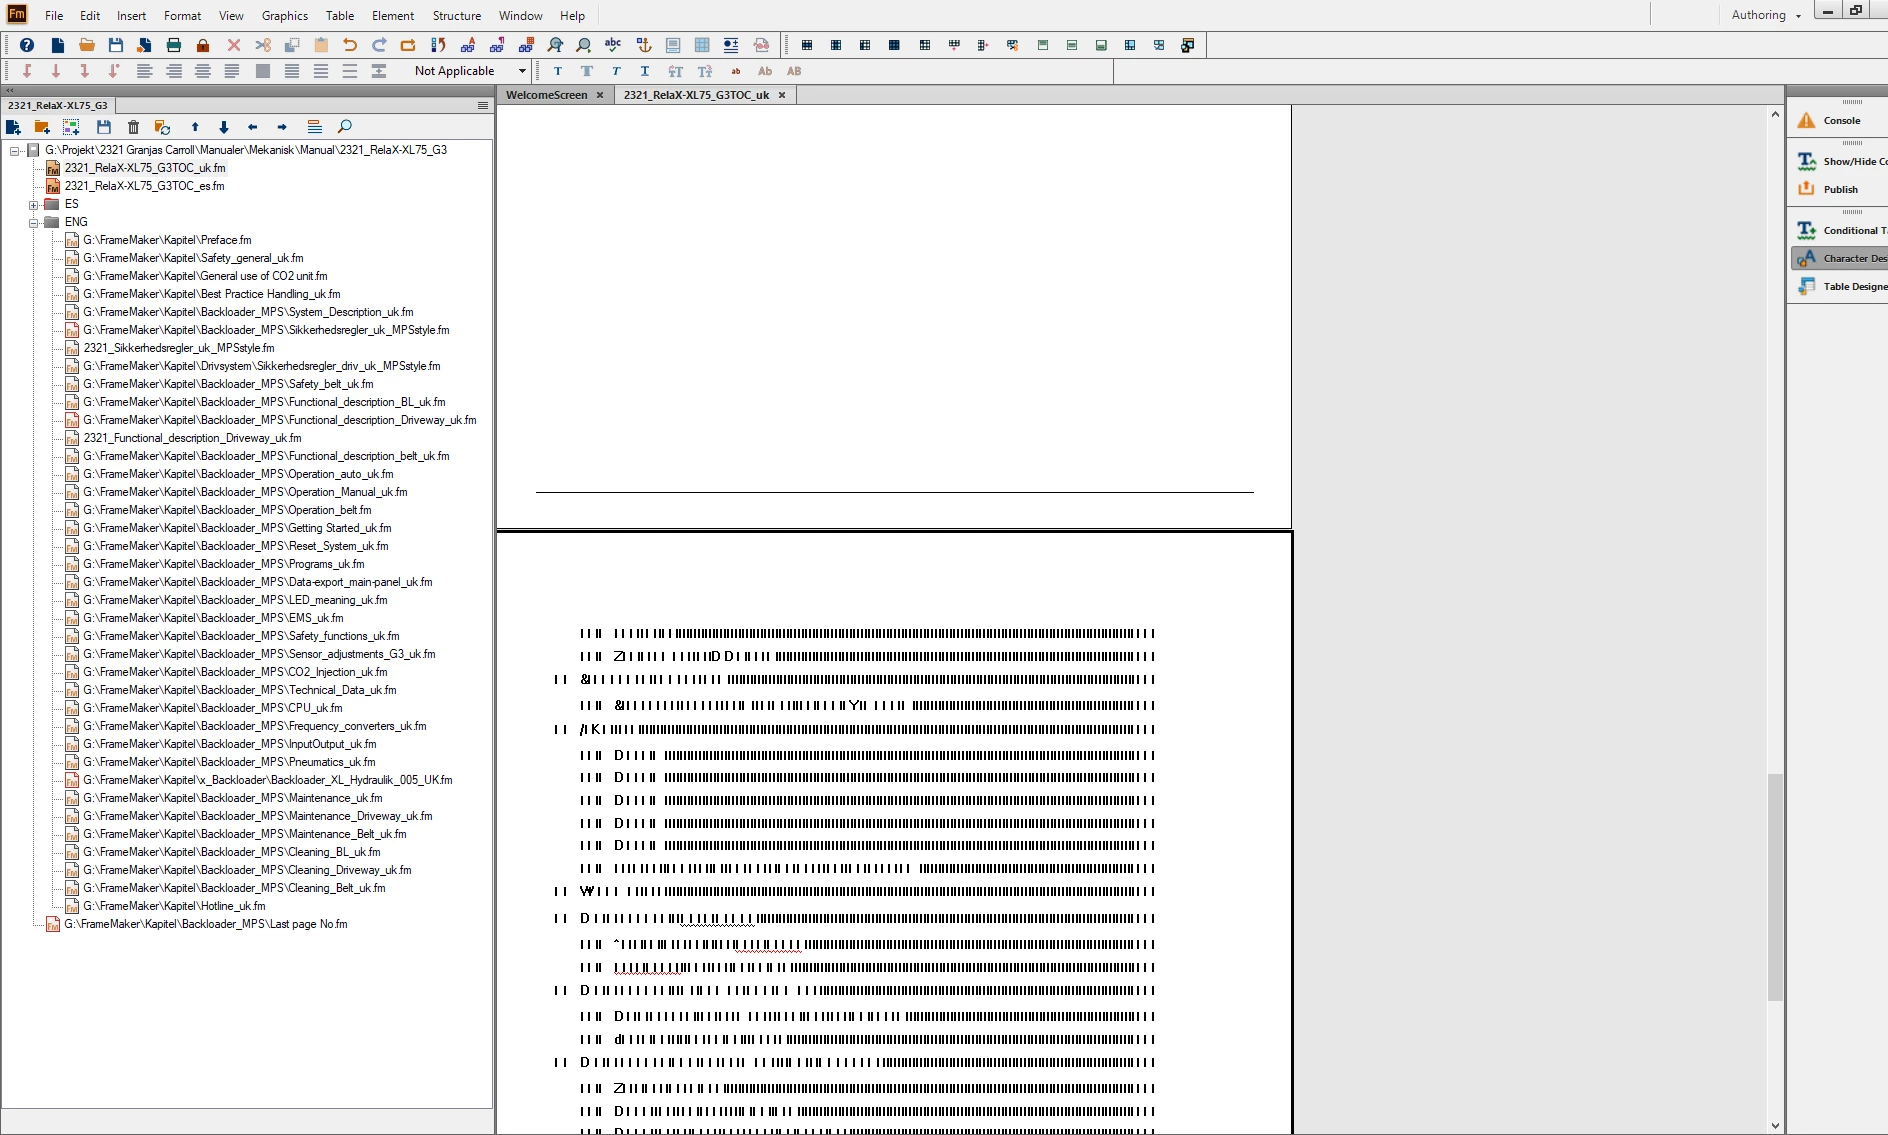Toggle underline T text style

click(x=645, y=71)
